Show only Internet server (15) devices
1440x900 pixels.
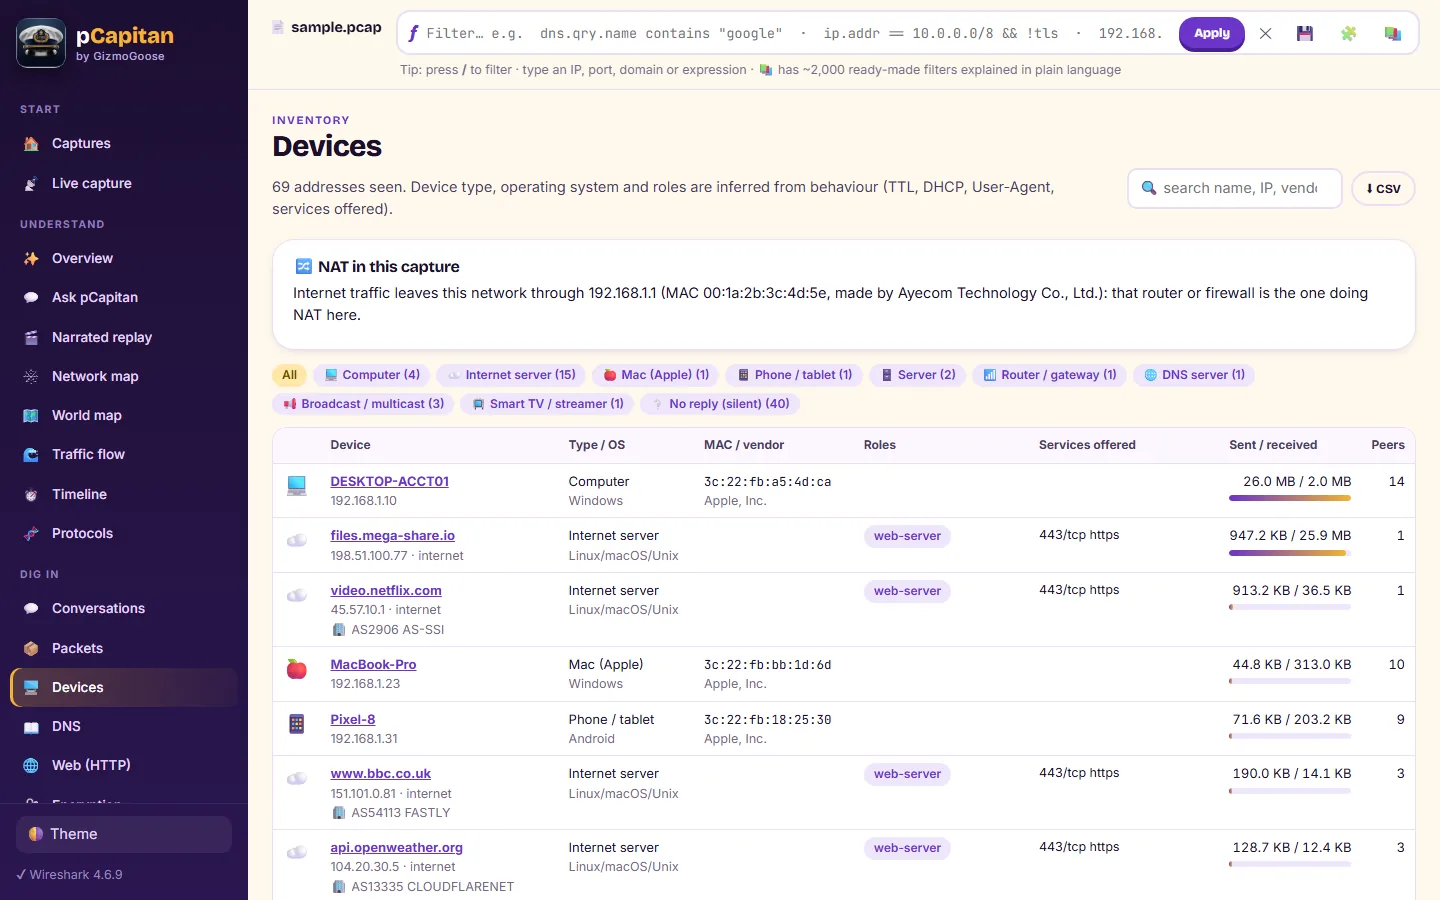(x=511, y=376)
